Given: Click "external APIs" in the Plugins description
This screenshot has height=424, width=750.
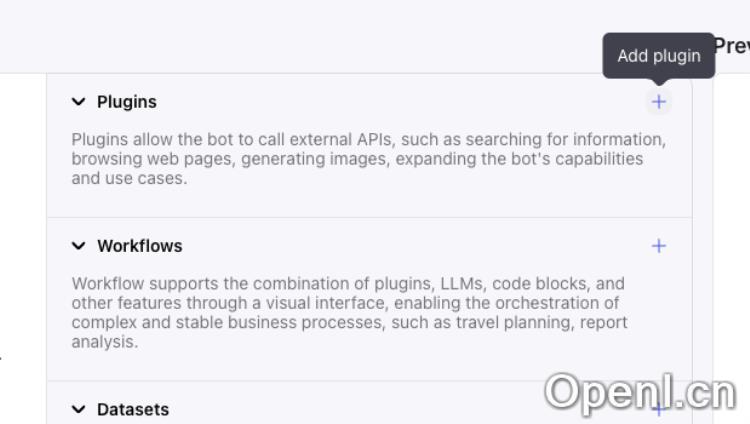Looking at the screenshot, I should tap(347, 140).
